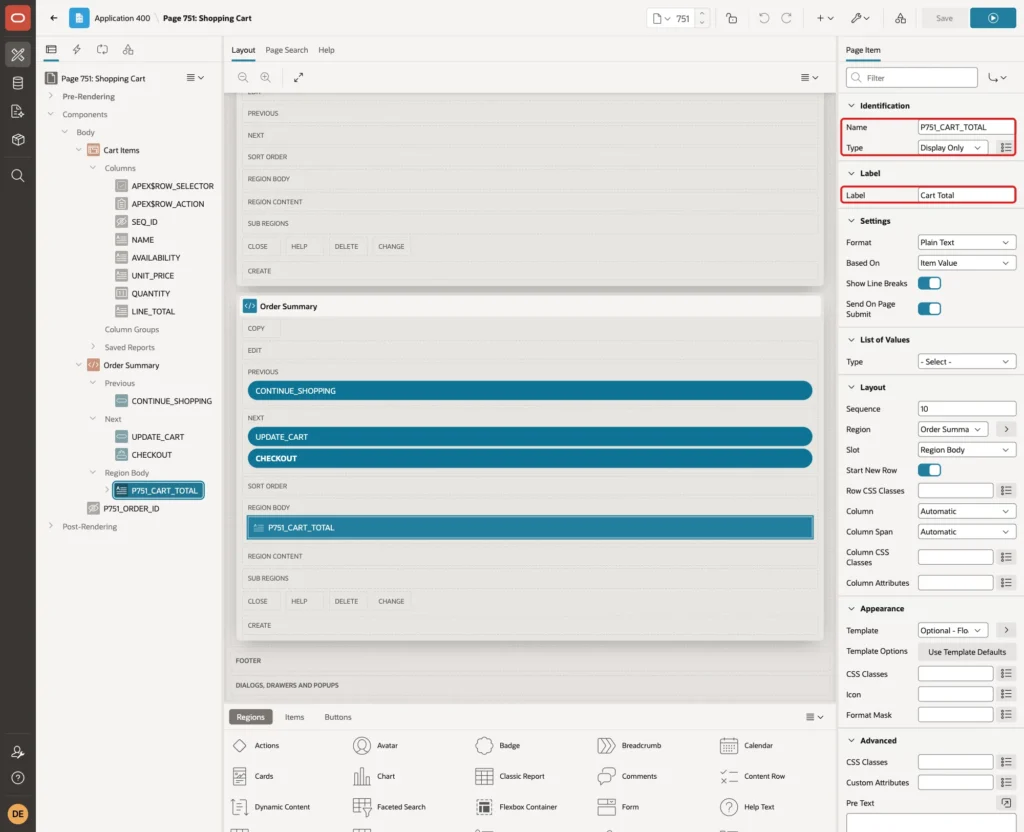
Task: Select the Buttons gallery tab
Action: [338, 717]
